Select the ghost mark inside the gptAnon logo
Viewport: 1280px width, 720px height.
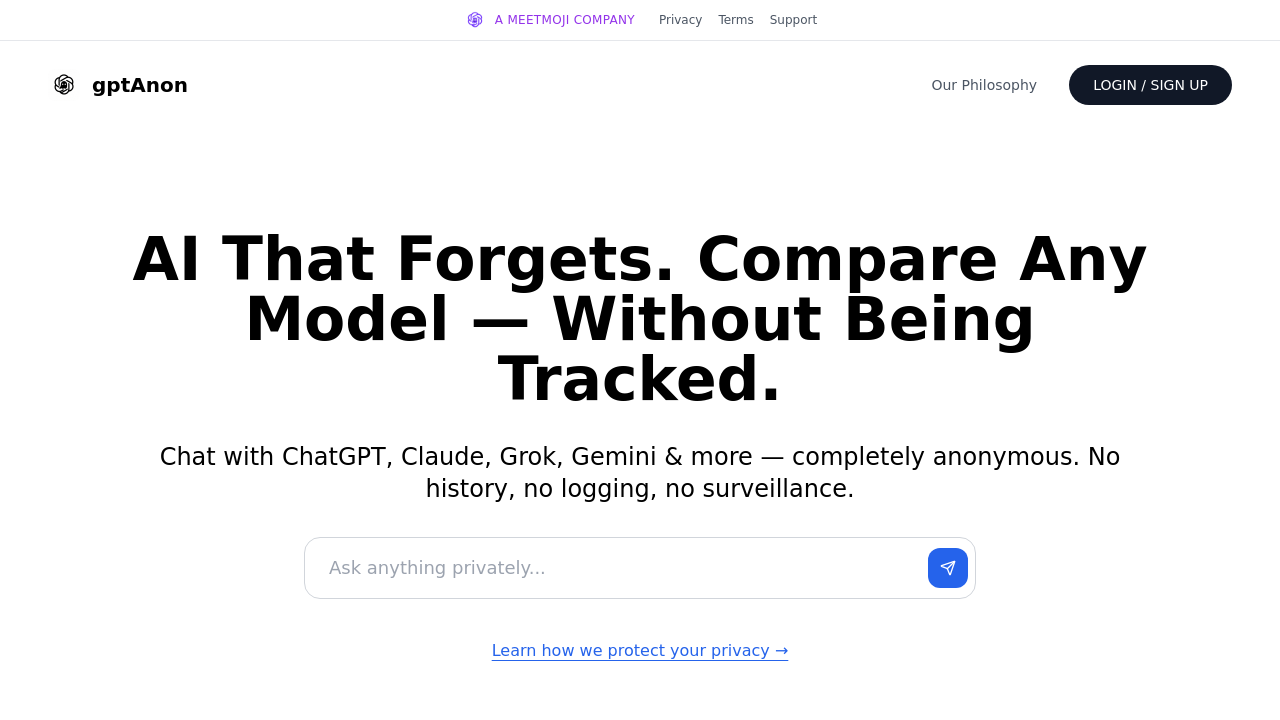[63, 84]
